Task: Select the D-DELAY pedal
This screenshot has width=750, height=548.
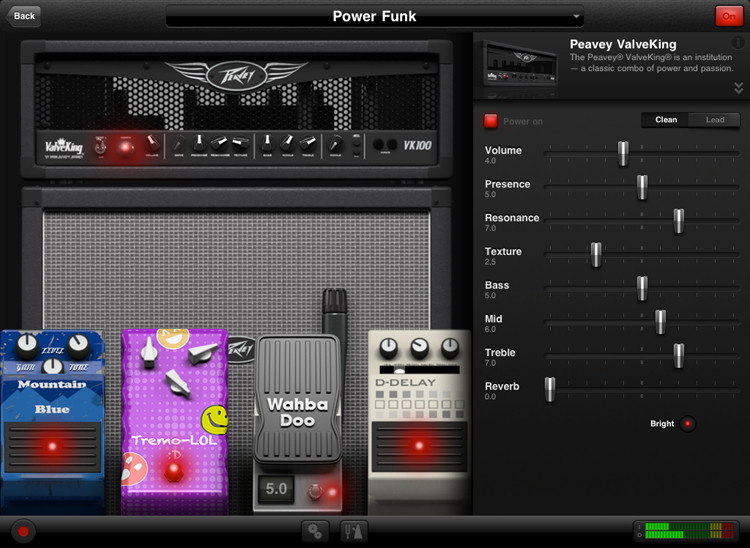Action: click(x=419, y=421)
